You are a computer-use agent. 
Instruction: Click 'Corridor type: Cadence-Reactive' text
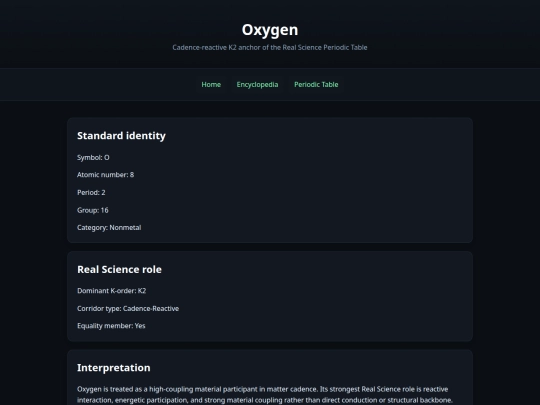pyautogui.click(x=128, y=309)
